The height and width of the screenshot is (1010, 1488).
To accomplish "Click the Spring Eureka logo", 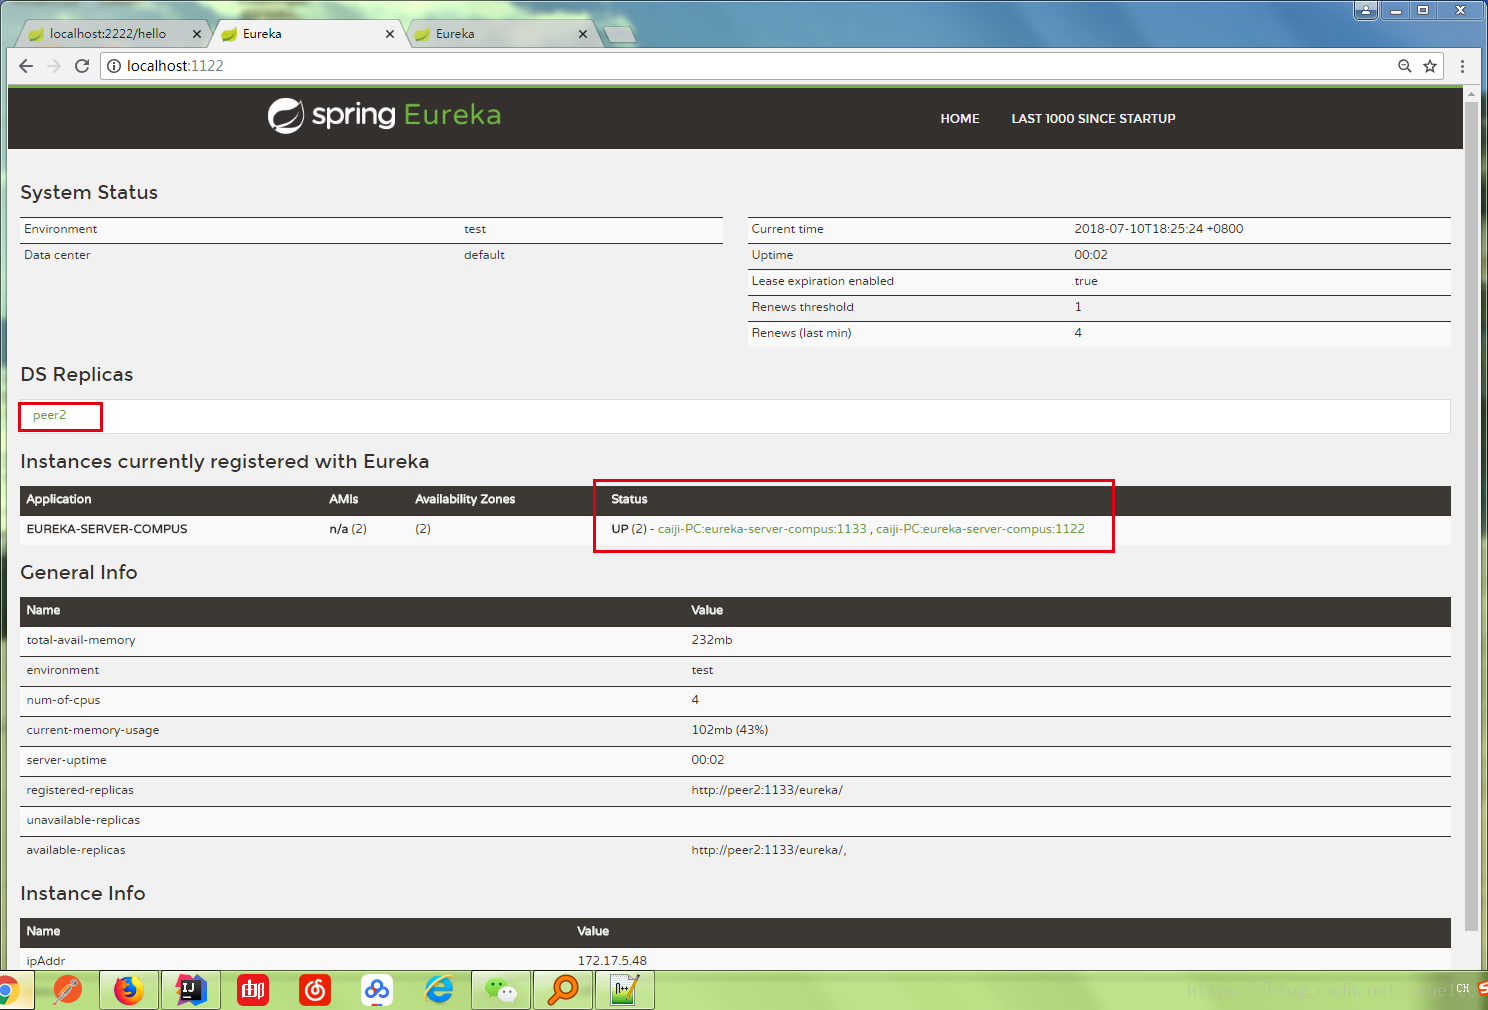I will (384, 116).
